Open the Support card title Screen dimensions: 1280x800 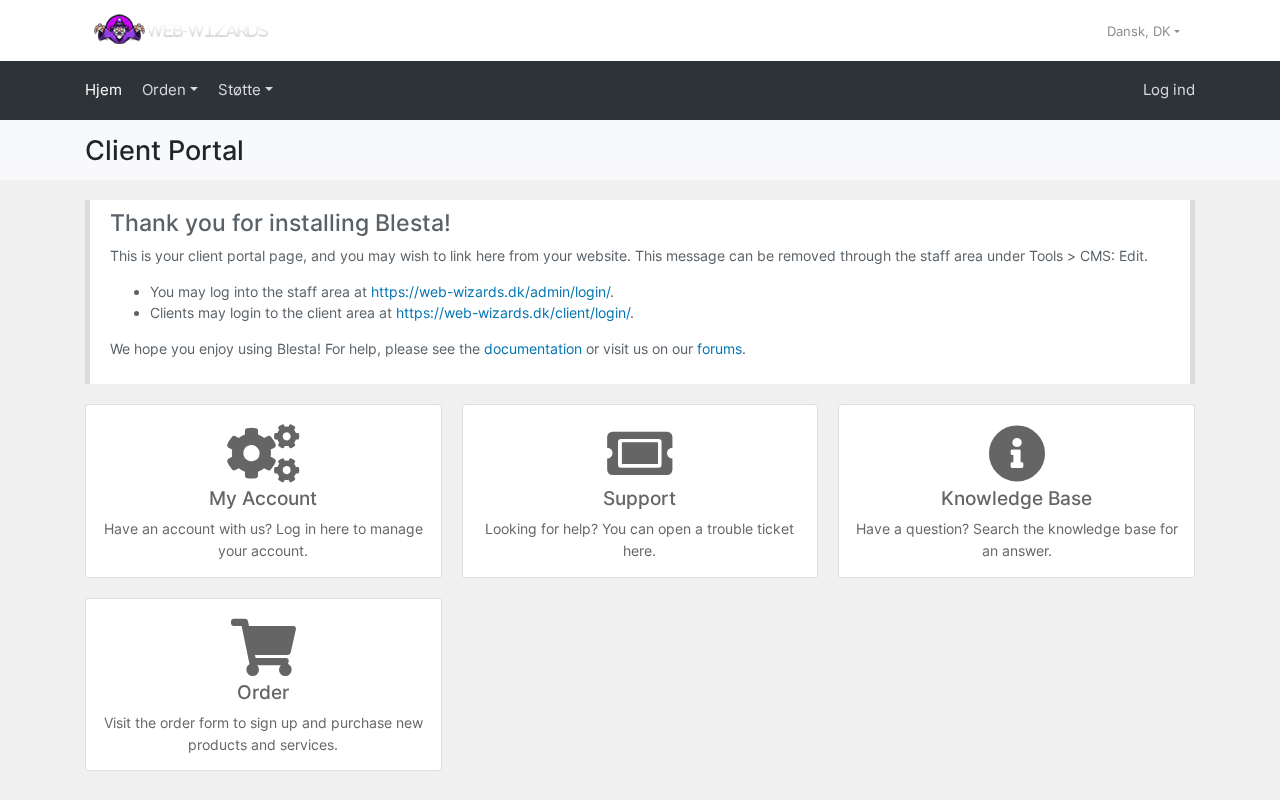click(x=640, y=498)
